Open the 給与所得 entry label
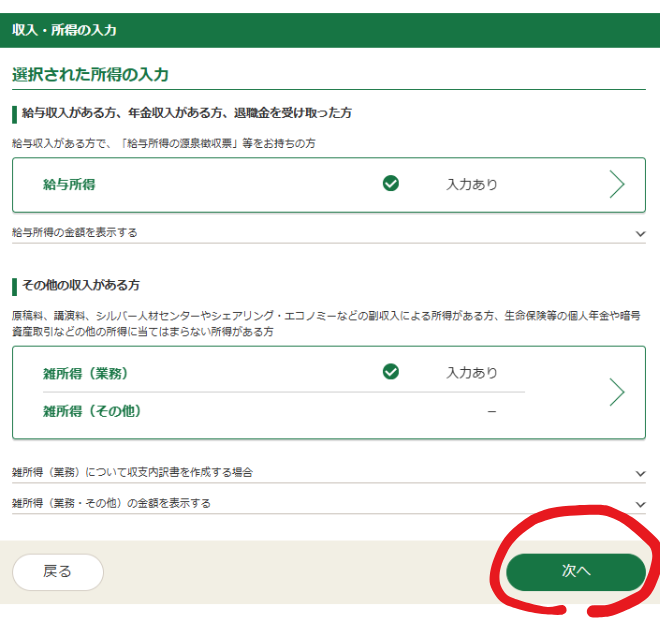The image size is (660, 630). (69, 185)
